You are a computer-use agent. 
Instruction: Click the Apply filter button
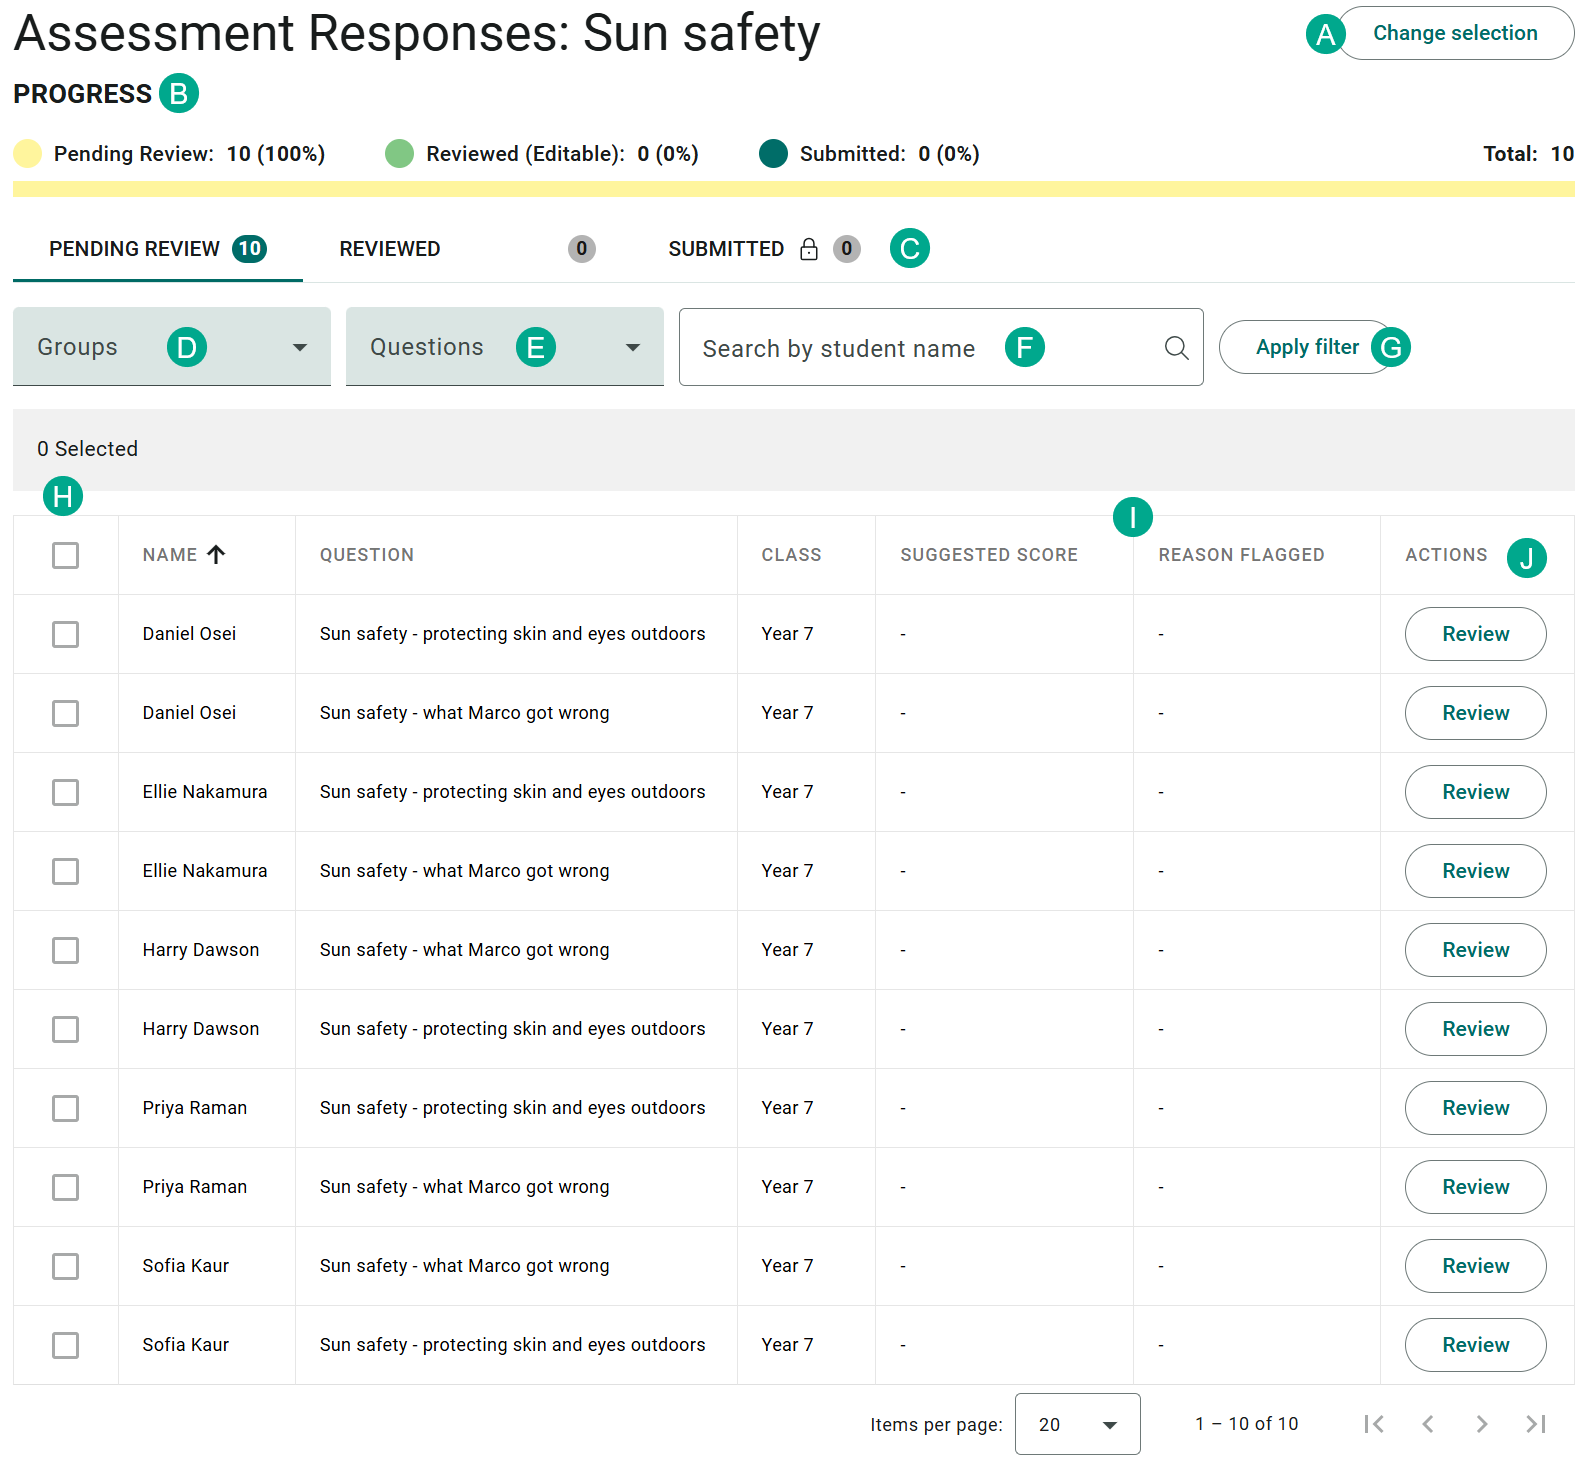1307,347
